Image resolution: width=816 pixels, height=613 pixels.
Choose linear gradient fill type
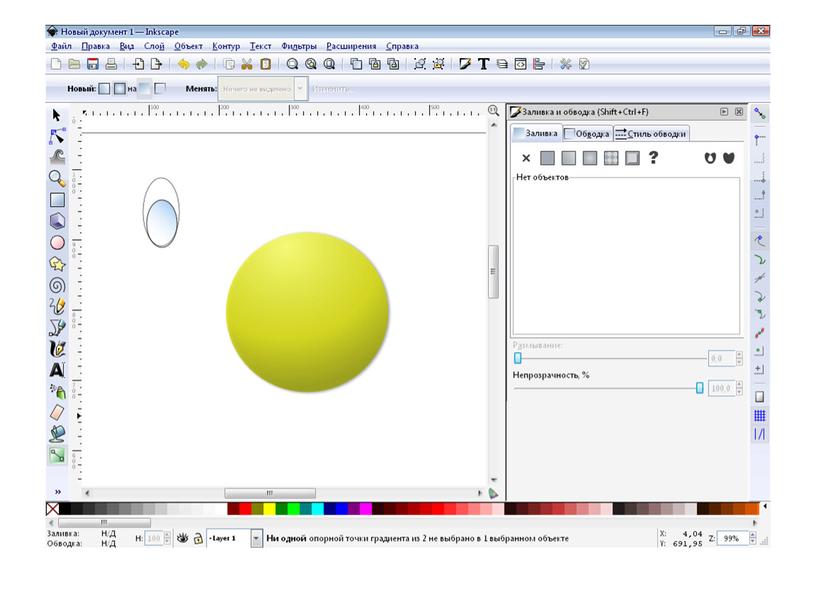click(x=569, y=158)
